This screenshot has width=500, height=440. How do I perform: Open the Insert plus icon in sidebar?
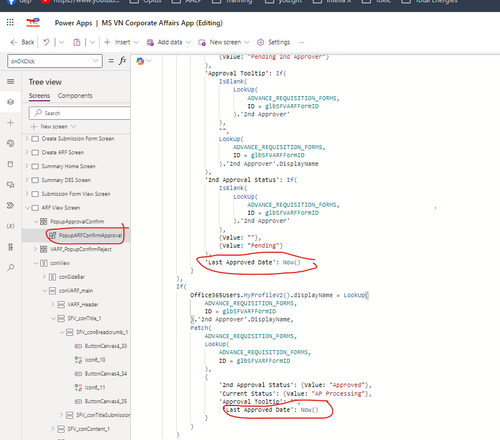pos(11,123)
